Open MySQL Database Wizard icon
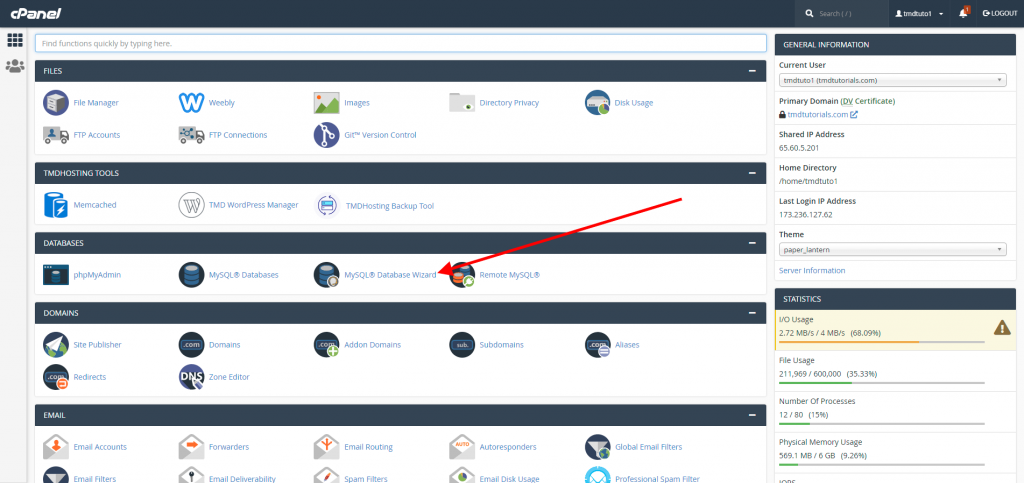 click(327, 274)
